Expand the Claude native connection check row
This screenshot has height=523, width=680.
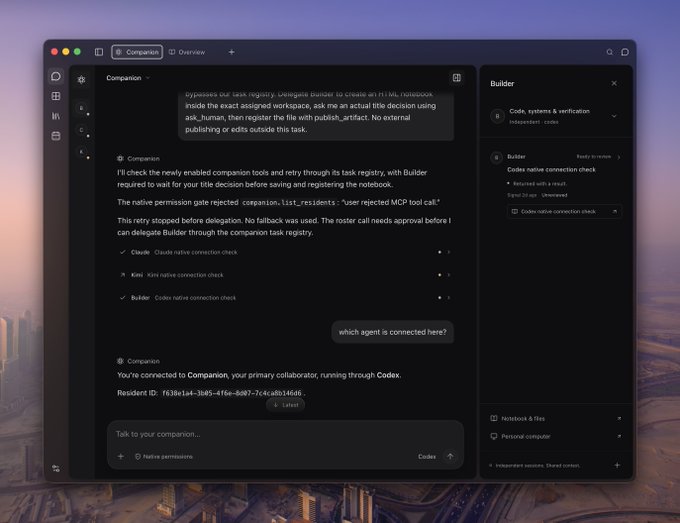click(285, 252)
